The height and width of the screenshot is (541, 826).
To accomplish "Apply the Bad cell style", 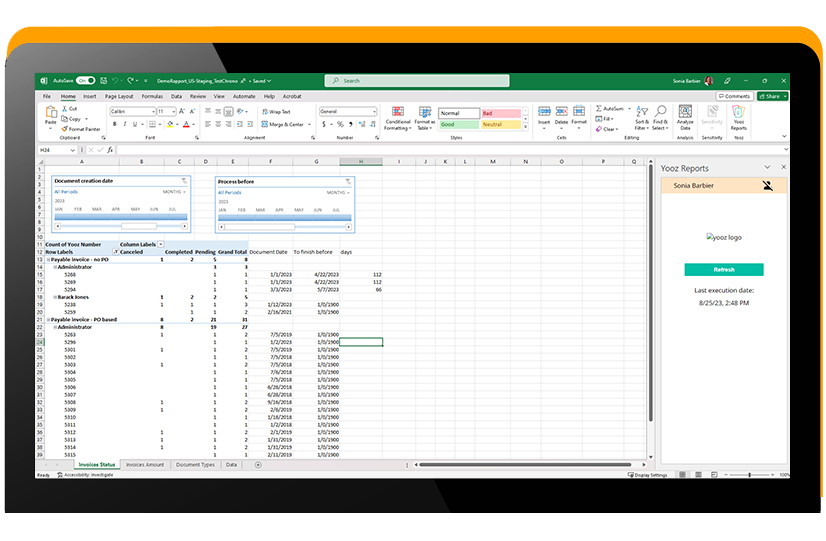I will coord(500,113).
